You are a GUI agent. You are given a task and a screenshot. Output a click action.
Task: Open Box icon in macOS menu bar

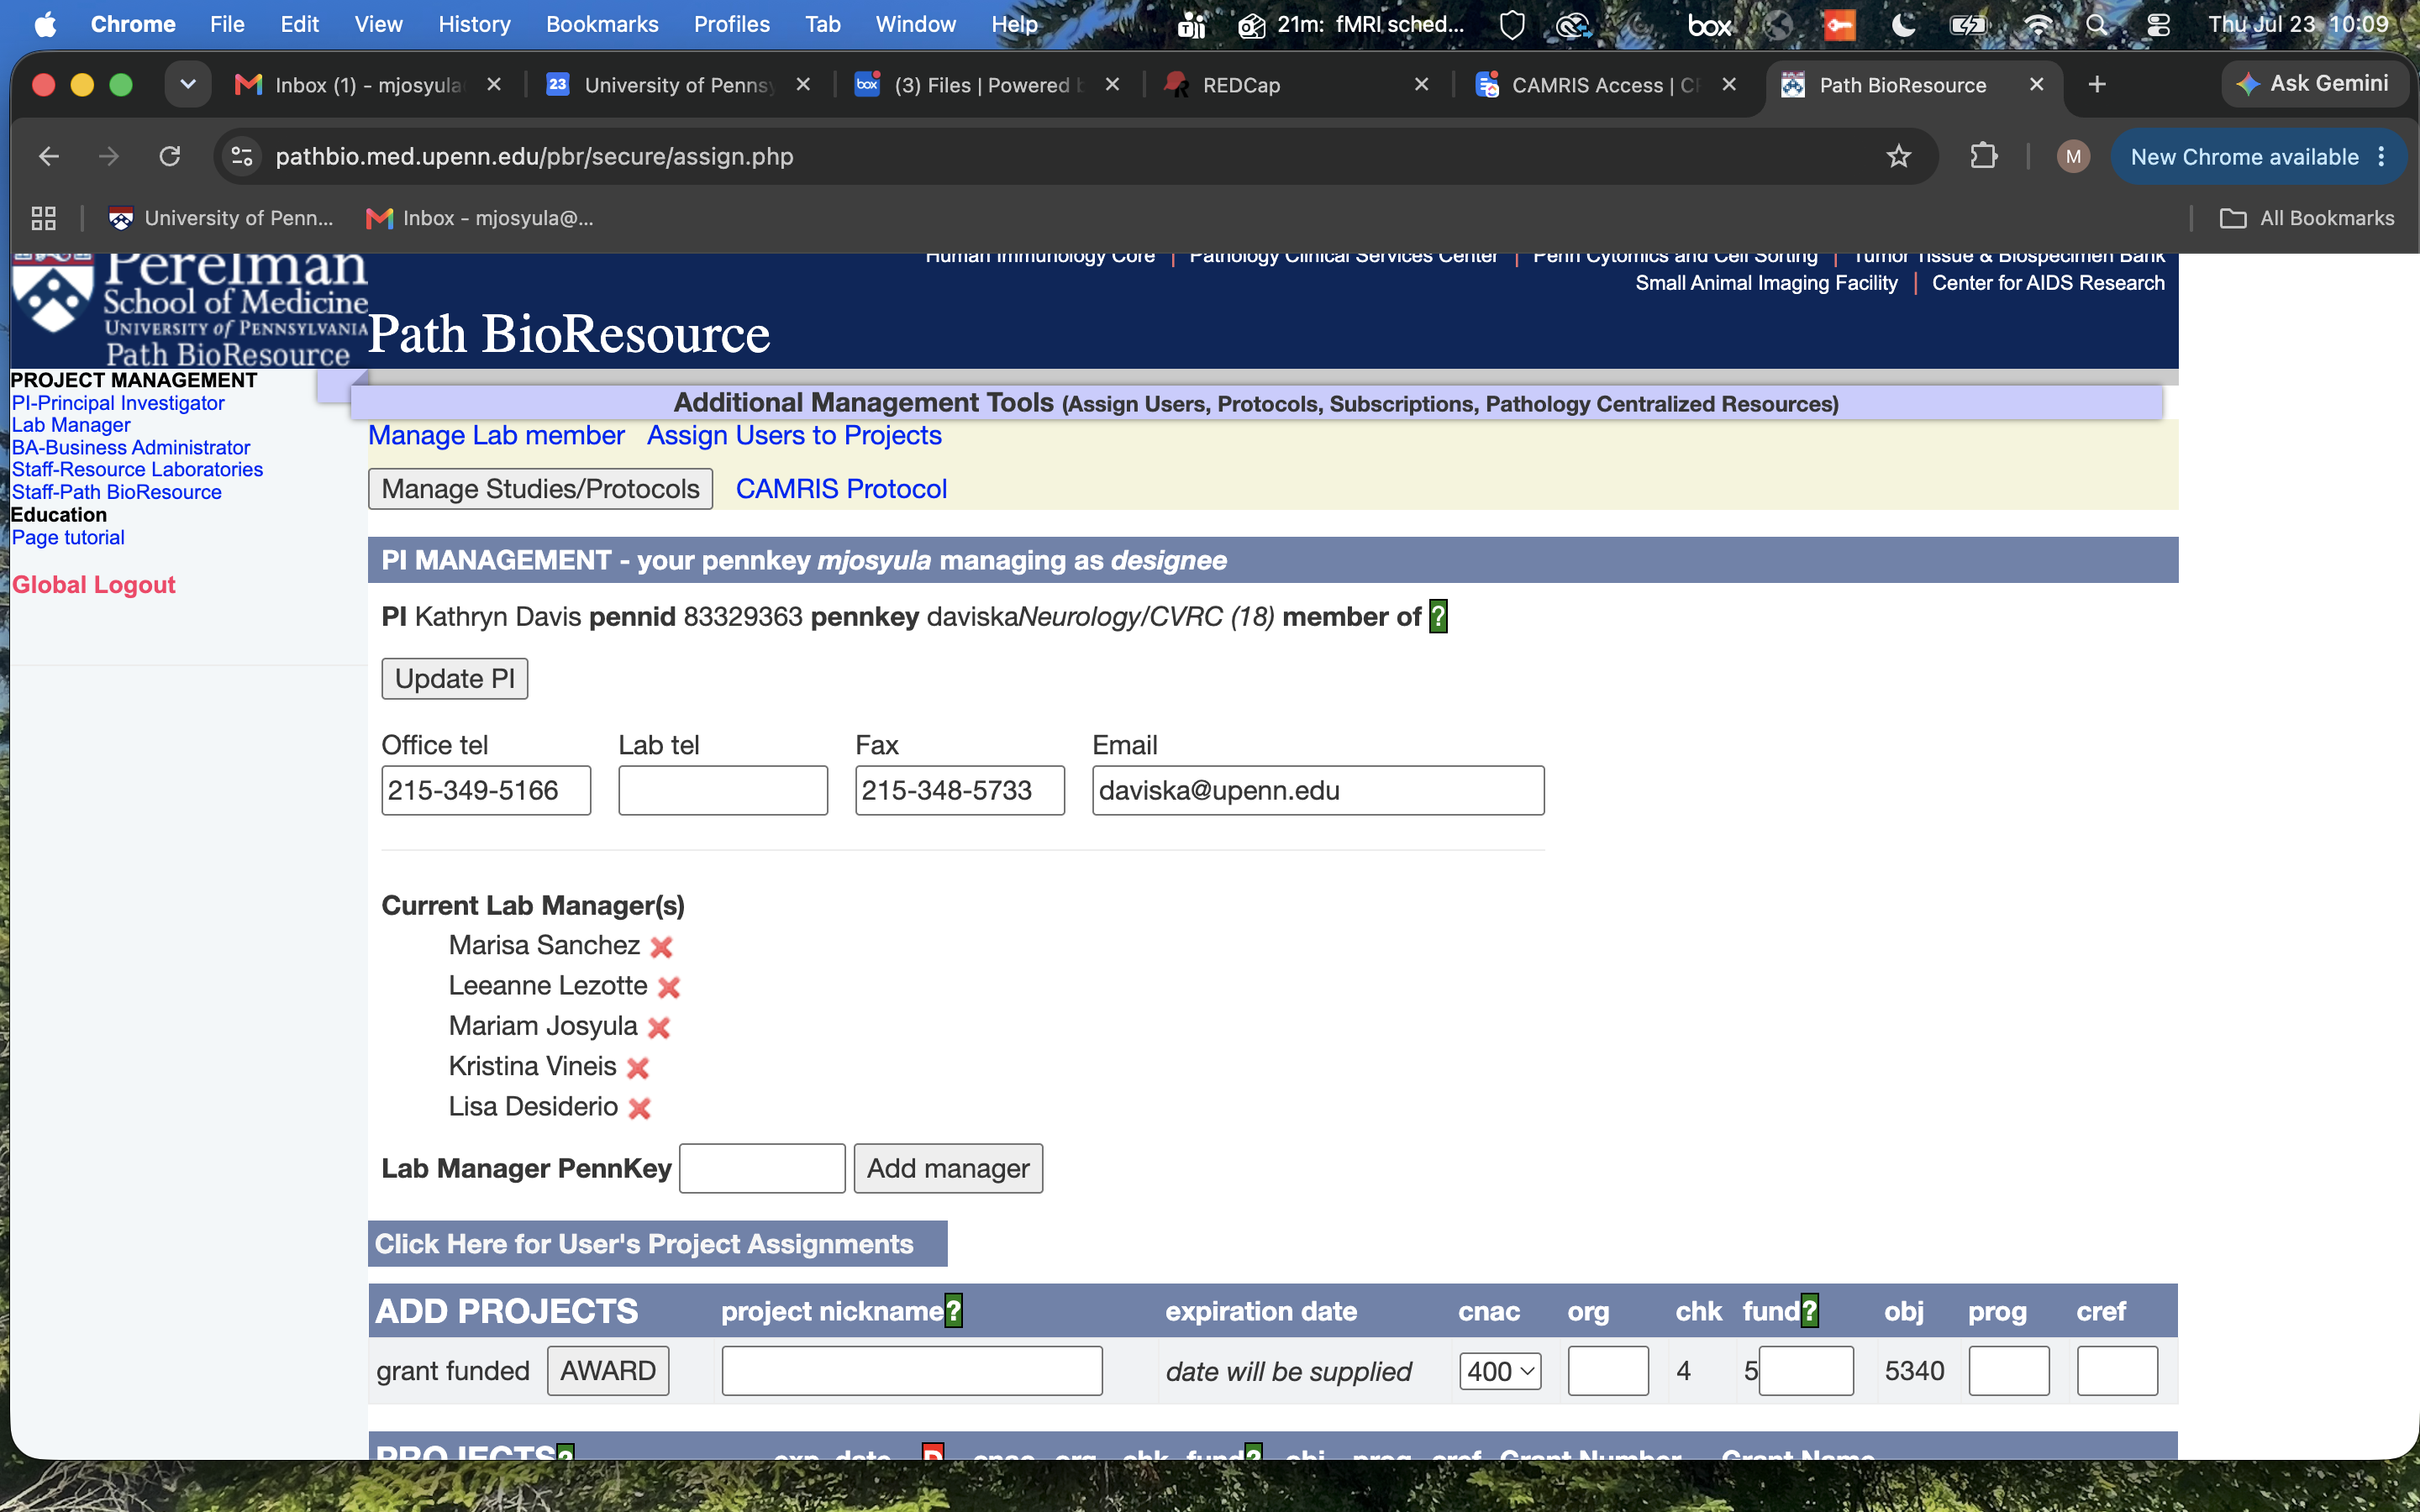[1709, 25]
